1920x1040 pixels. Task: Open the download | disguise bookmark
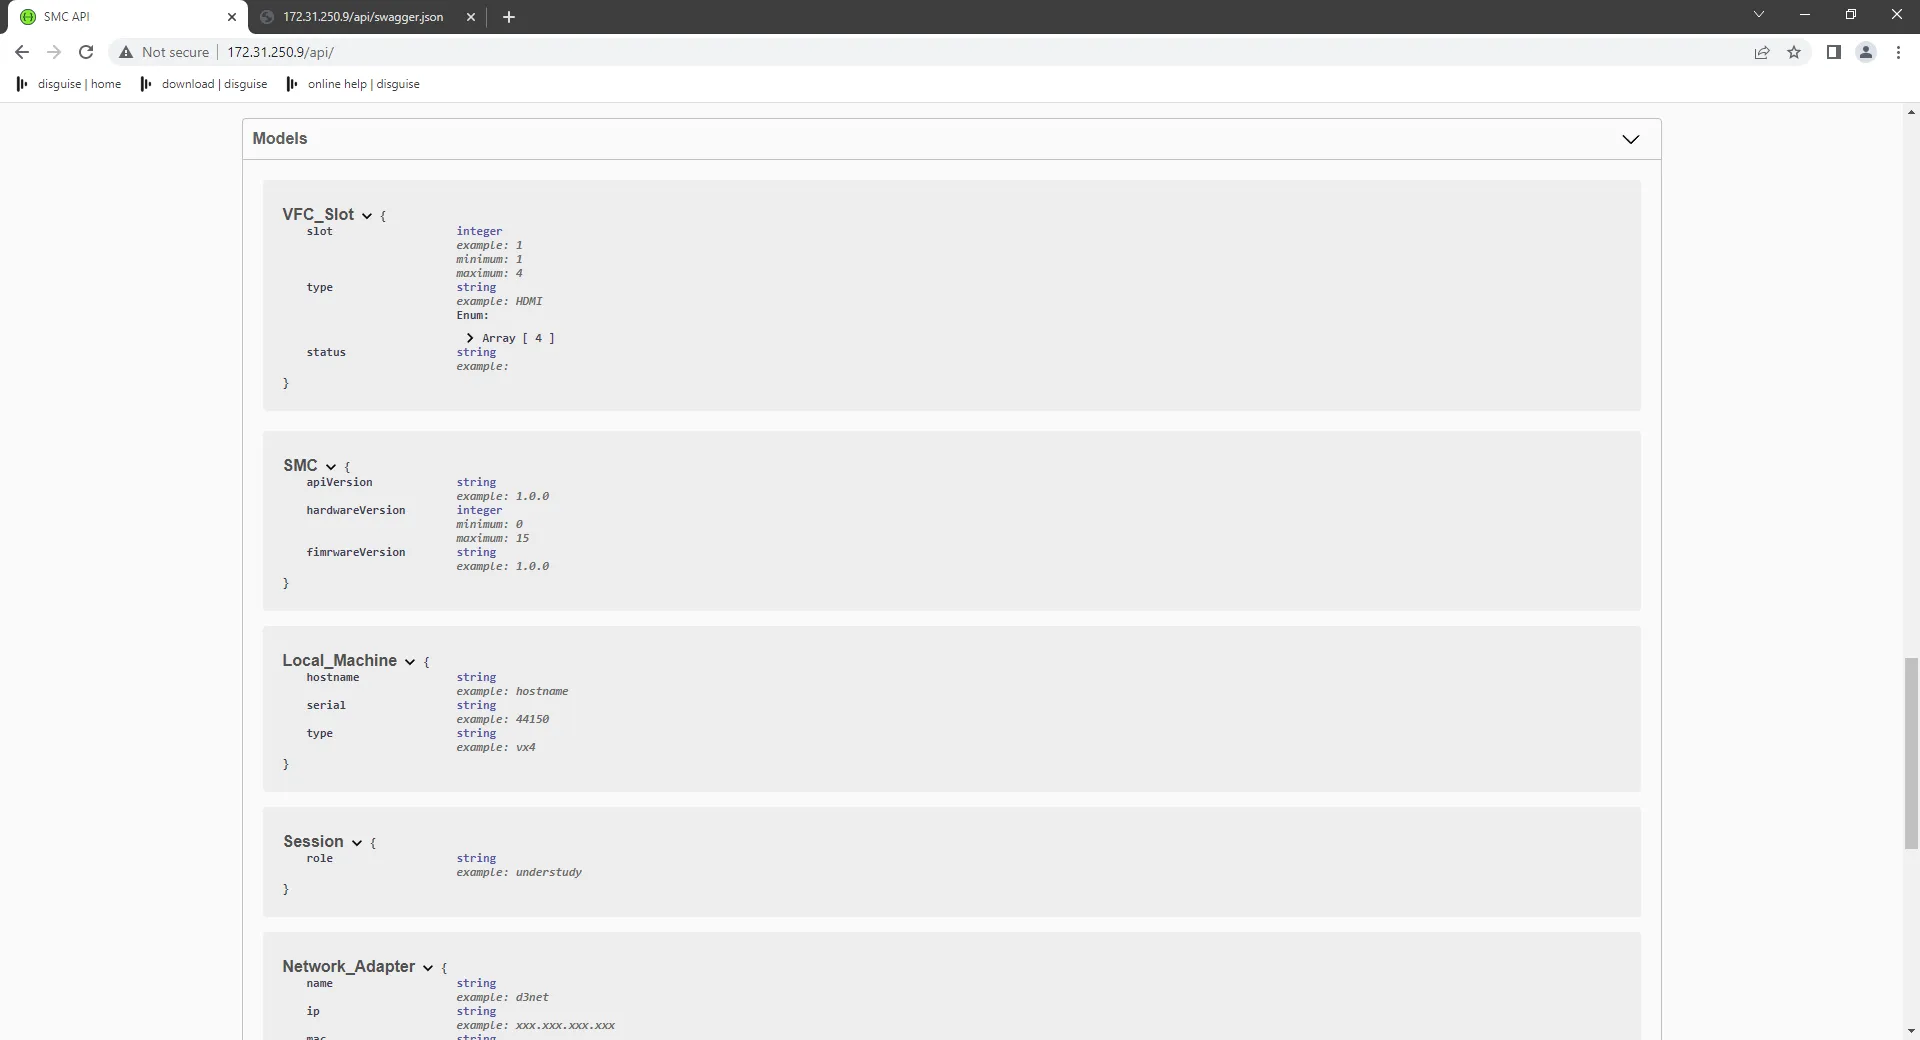pyautogui.click(x=215, y=84)
